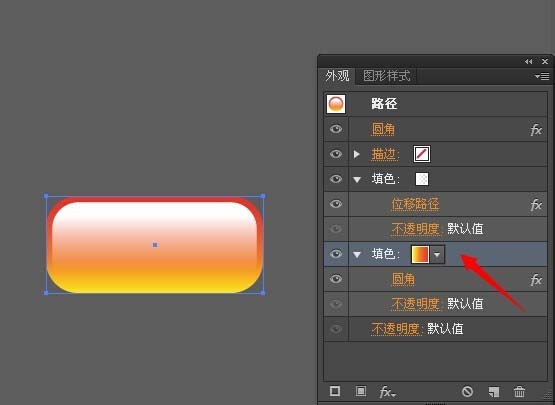Click the 路径 appearance thumbnail
This screenshot has width=555, height=405.
(336, 104)
